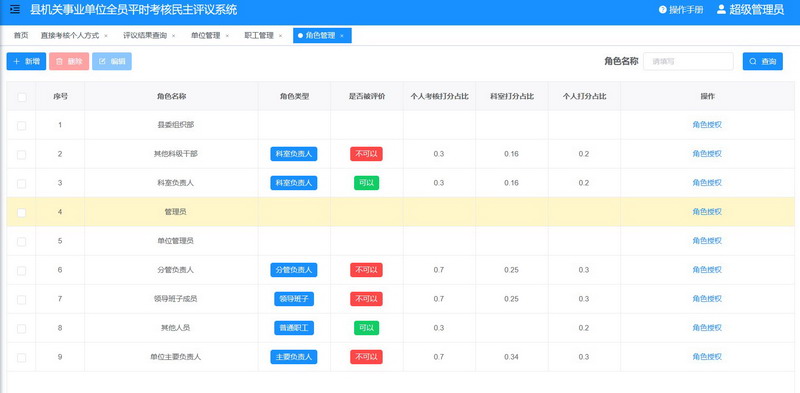This screenshot has width=800, height=393.
Task: Open 角色授权 for 单位主要负责人
Action: [707, 357]
